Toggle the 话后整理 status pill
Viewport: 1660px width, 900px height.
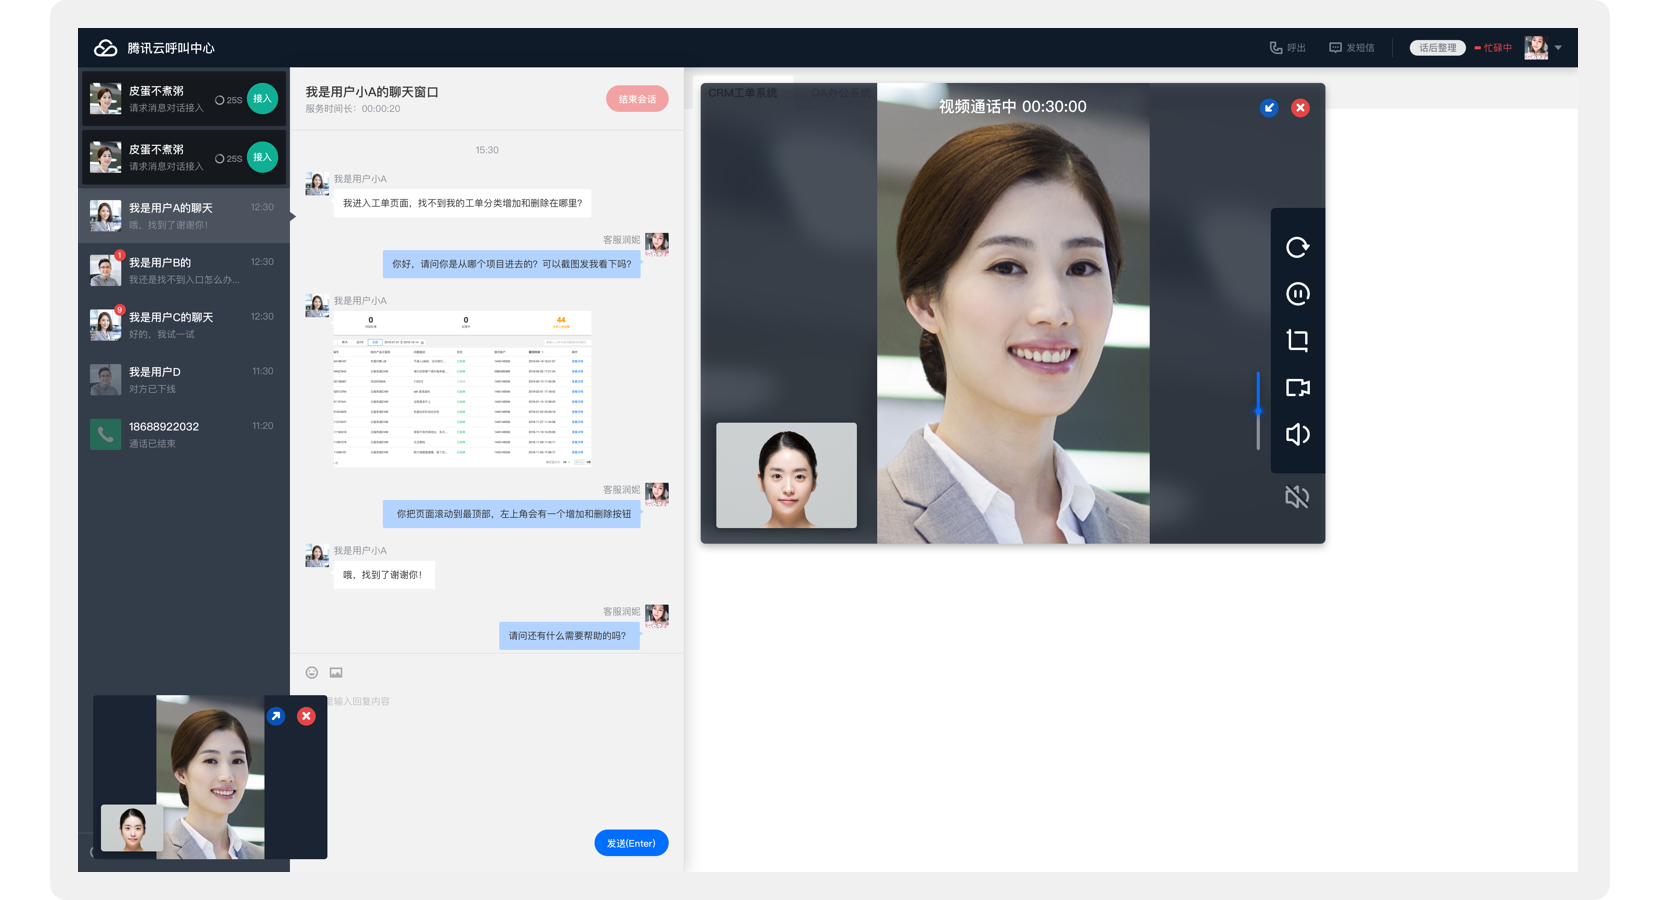[1437, 48]
